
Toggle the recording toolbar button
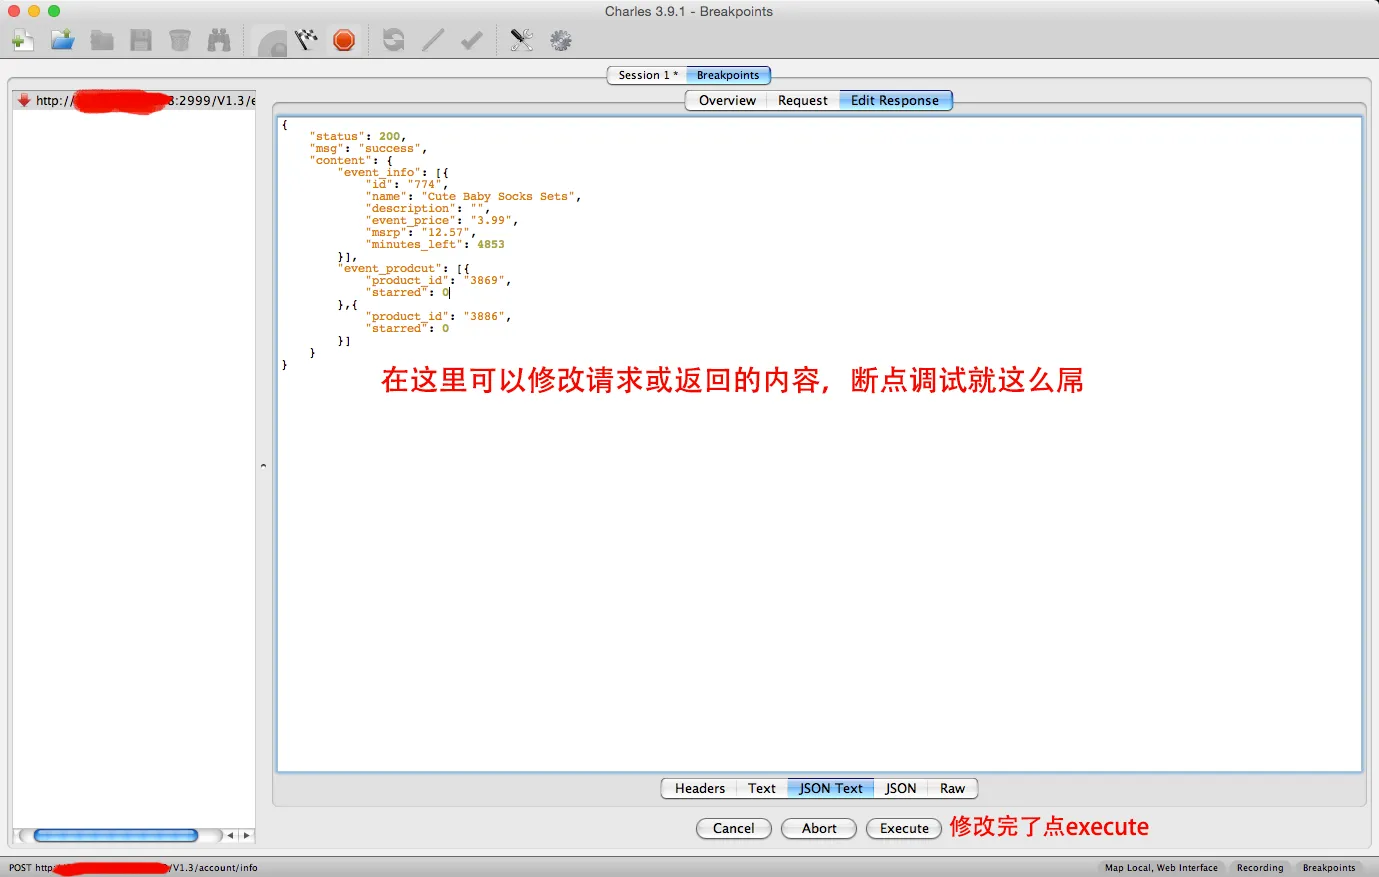pyautogui.click(x=271, y=41)
